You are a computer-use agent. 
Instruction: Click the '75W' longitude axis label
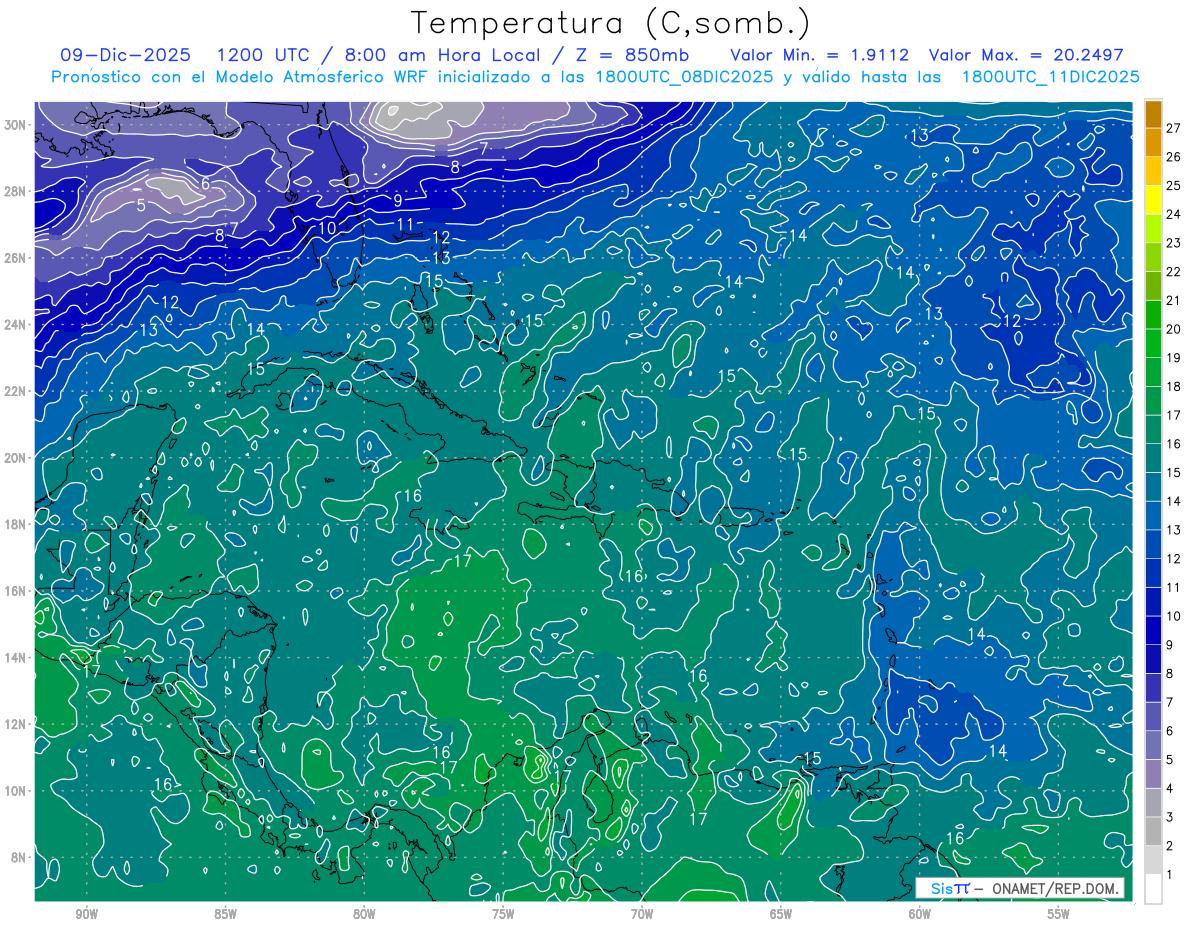(503, 914)
